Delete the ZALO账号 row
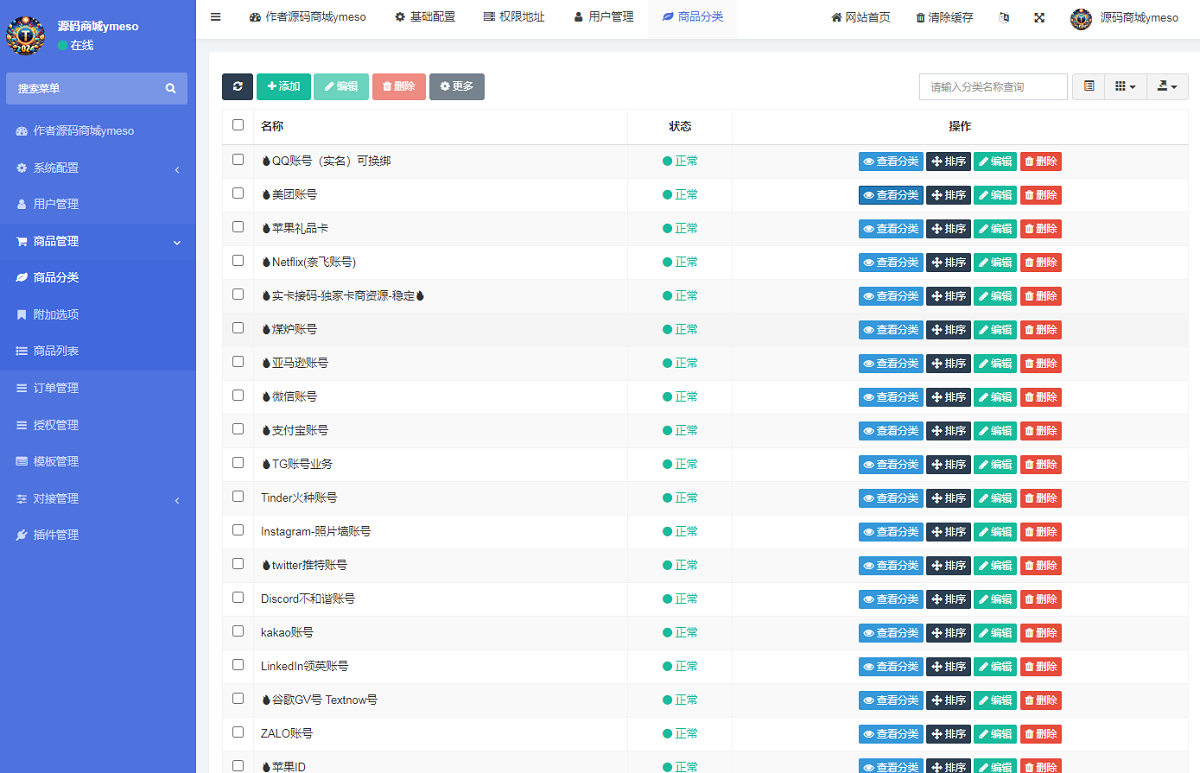1200x773 pixels. tap(1041, 734)
